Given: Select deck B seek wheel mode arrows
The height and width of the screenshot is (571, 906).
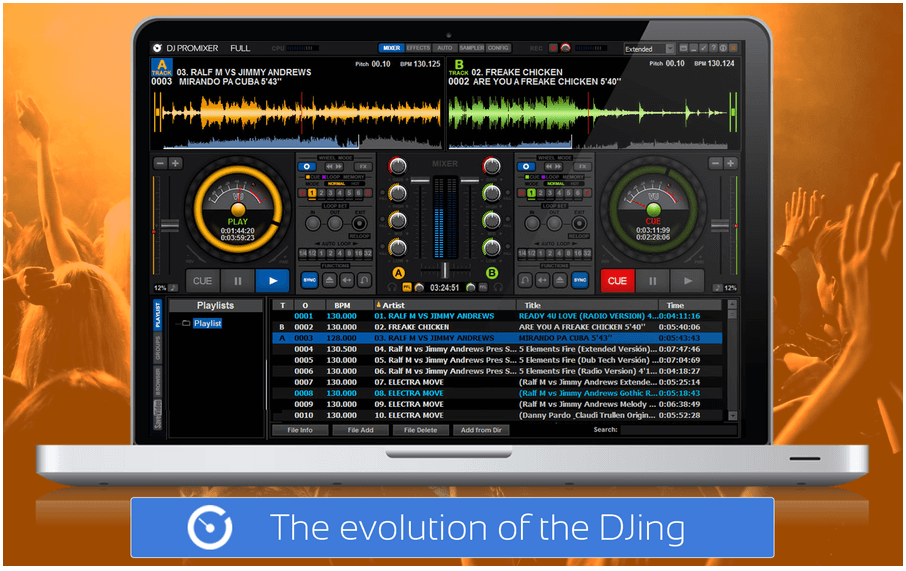Looking at the screenshot, I should 554,166.
